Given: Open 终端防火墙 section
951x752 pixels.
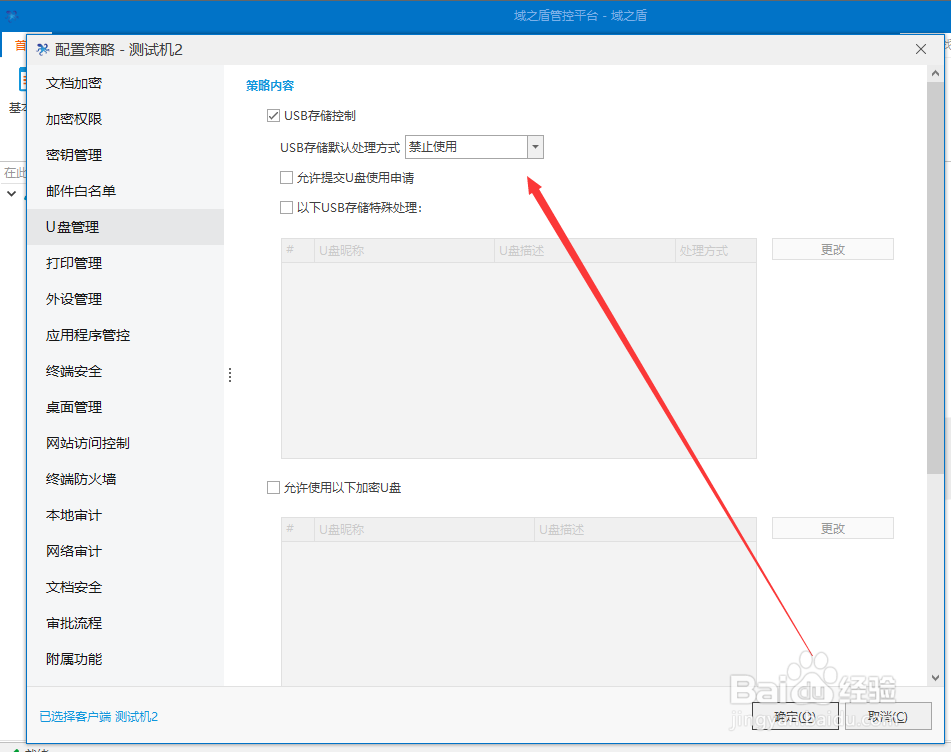Looking at the screenshot, I should pyautogui.click(x=126, y=479).
